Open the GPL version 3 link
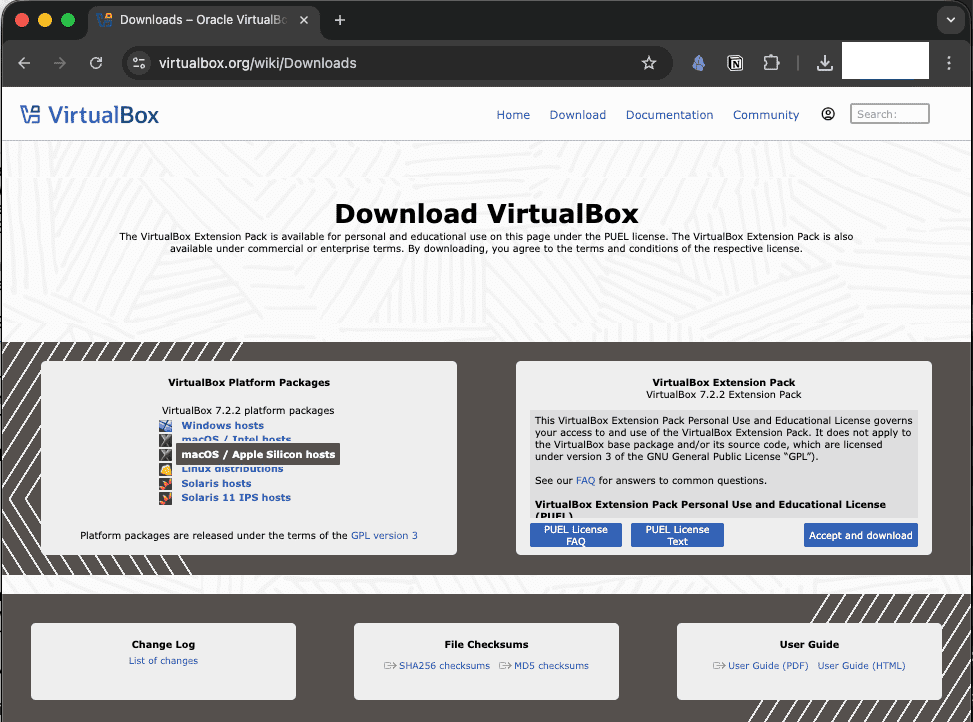Viewport: 973px width, 722px height. (384, 536)
